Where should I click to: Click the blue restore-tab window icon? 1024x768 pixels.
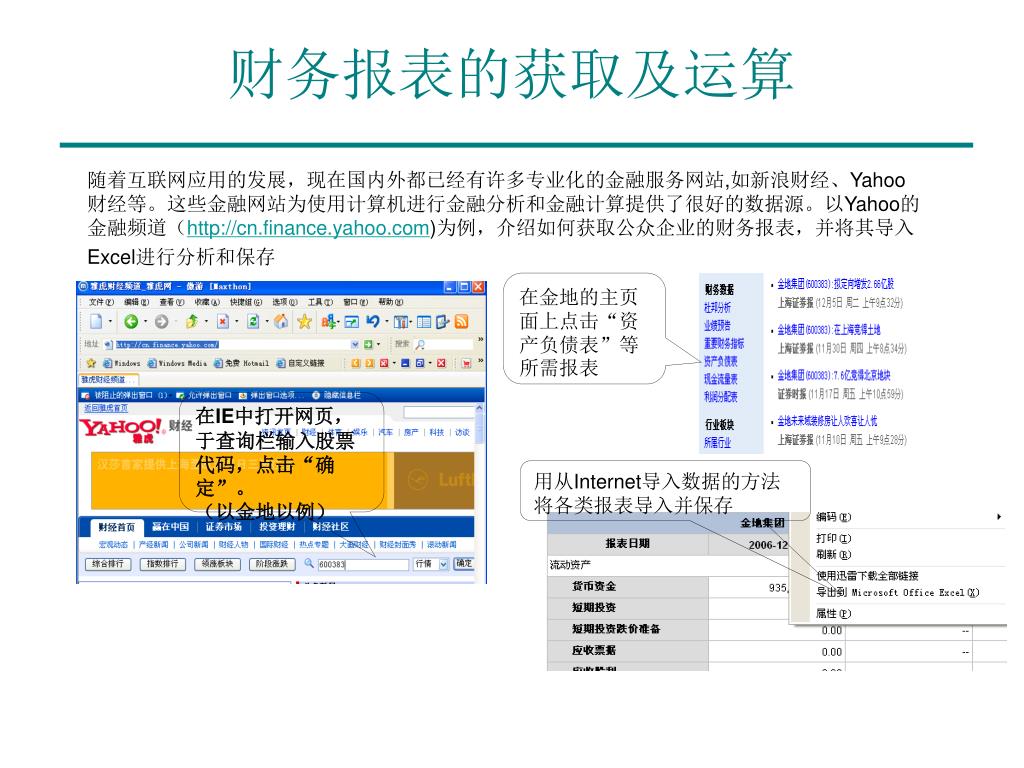pyautogui.click(x=420, y=363)
